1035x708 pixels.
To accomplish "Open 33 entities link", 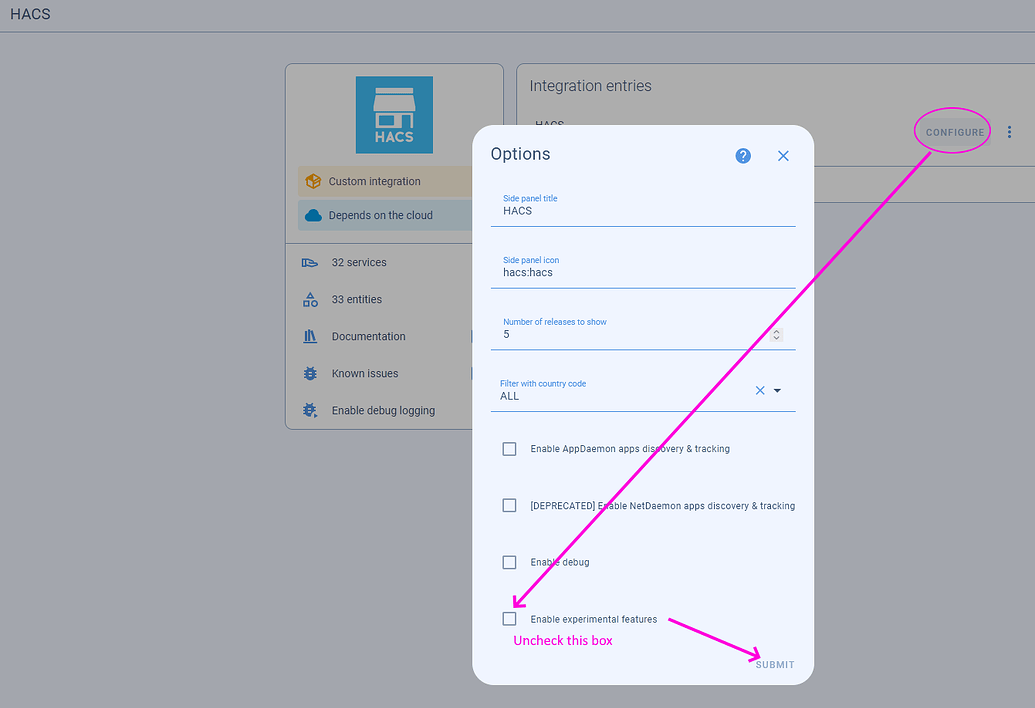I will click(356, 300).
